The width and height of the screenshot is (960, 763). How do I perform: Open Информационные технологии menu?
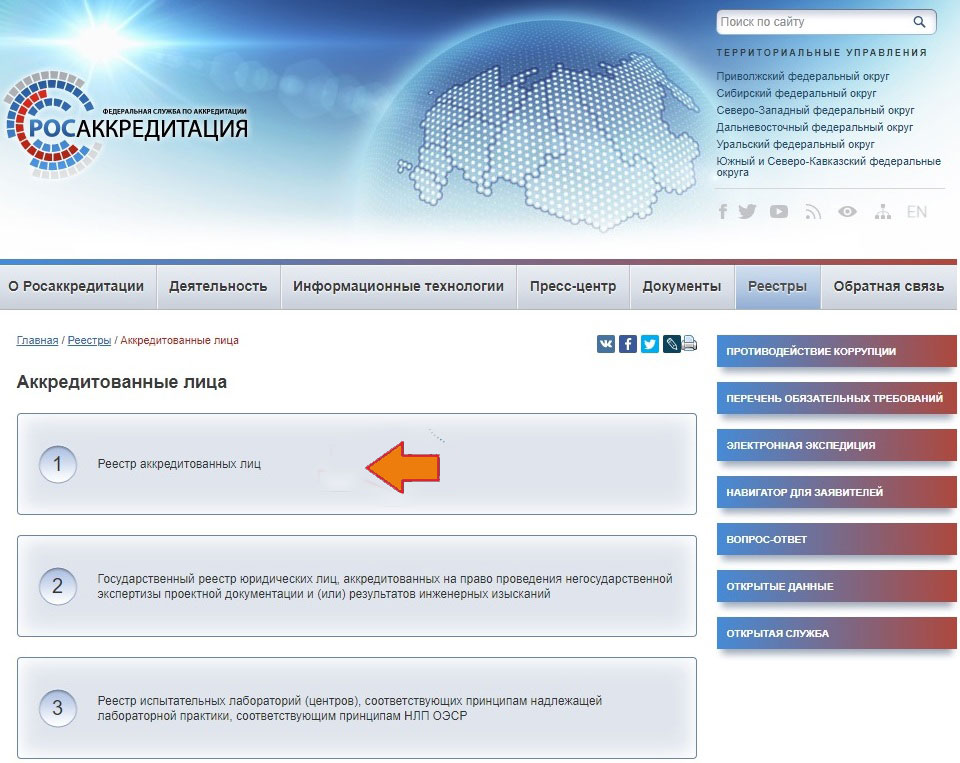coord(399,287)
